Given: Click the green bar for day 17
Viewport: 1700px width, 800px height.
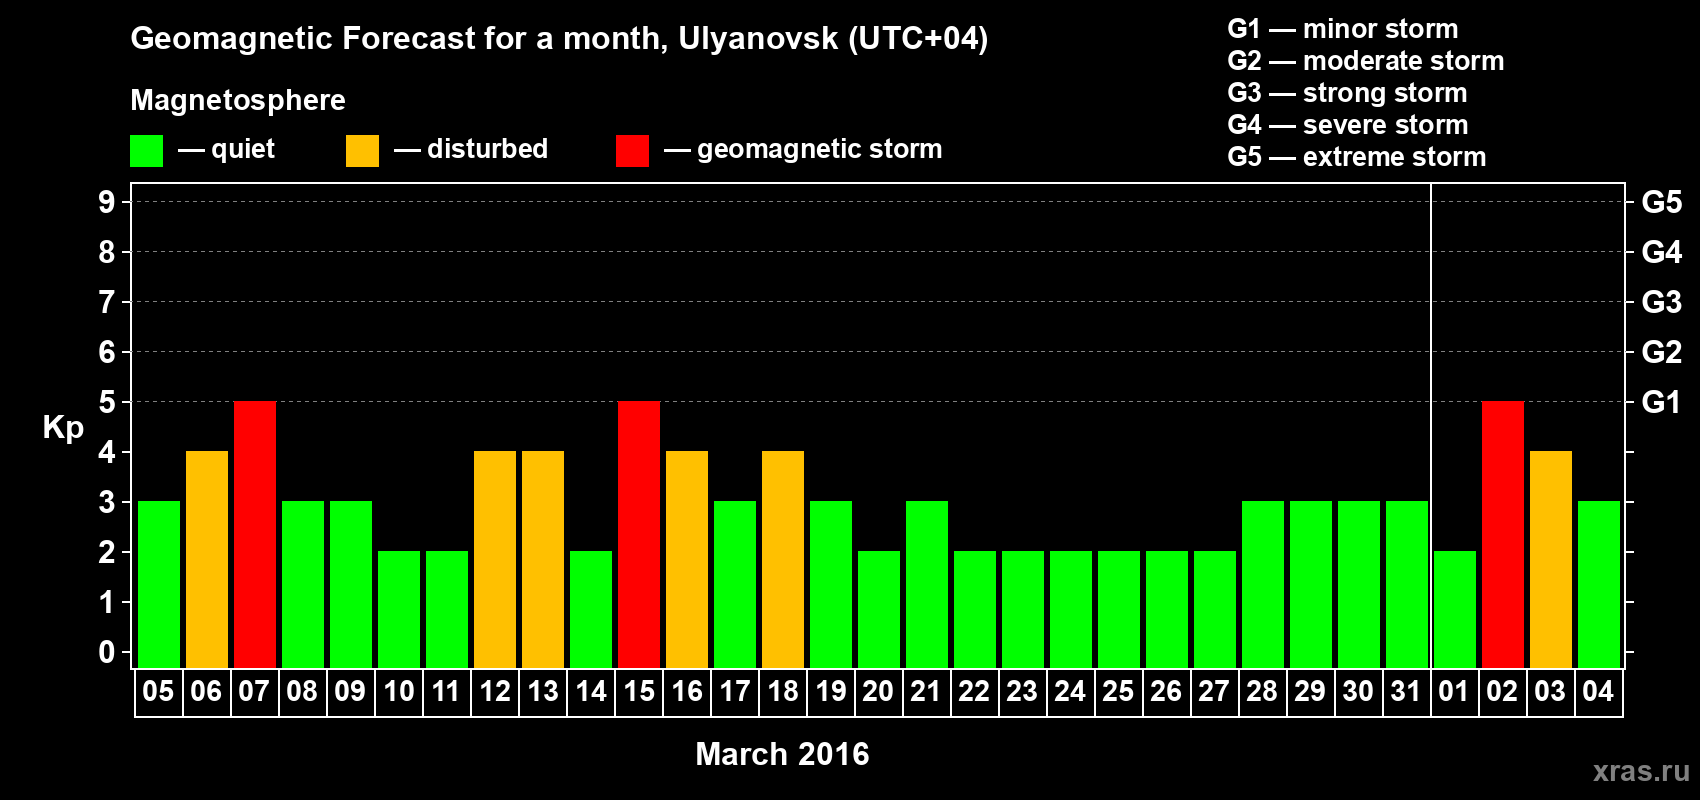Looking at the screenshot, I should click(735, 584).
